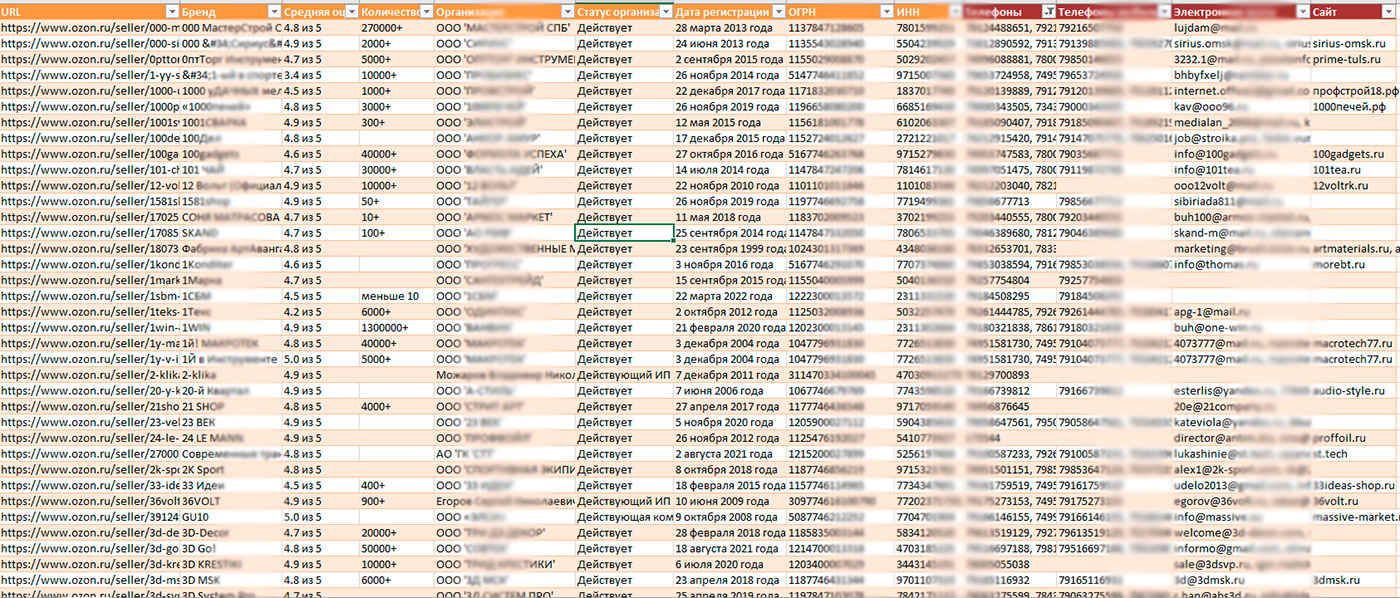Select the email cell apg-1@mail.ru
This screenshot has width=1400, height=598.
pos(1240,311)
